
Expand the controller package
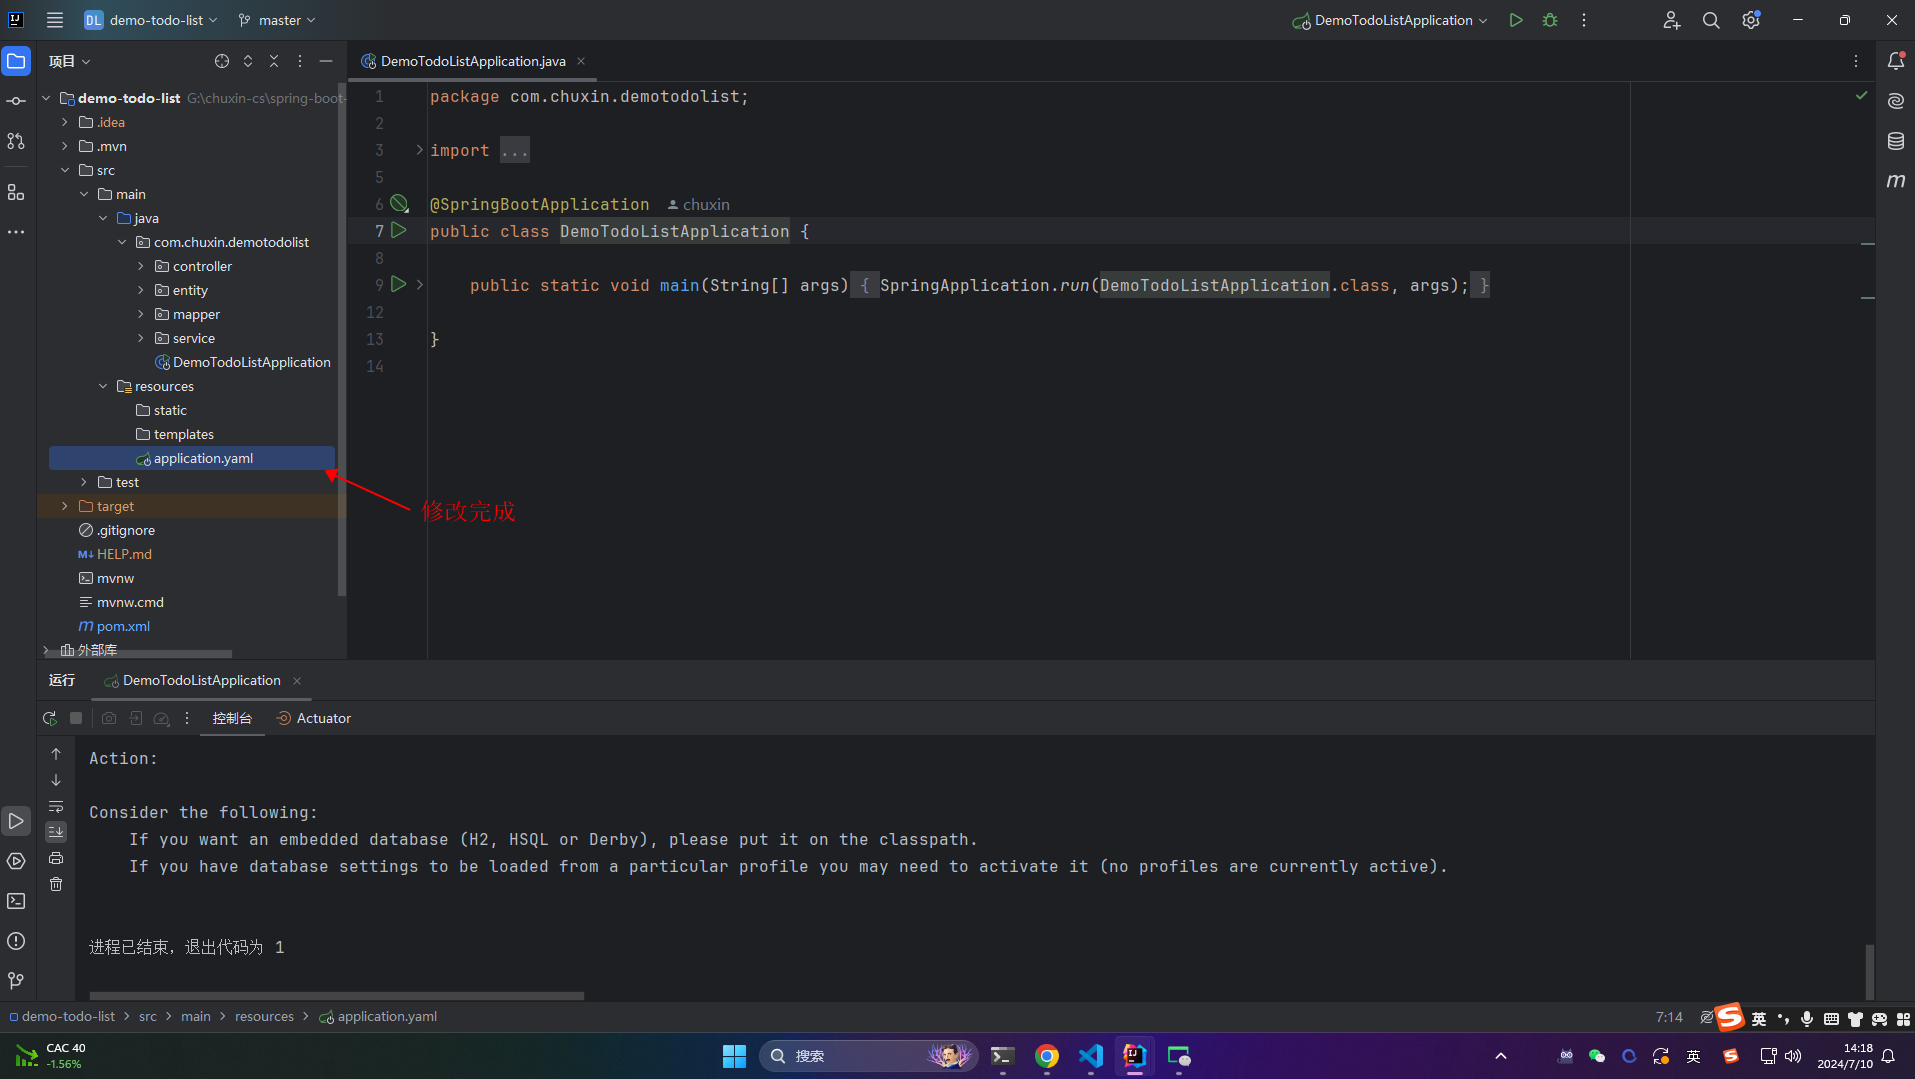click(x=141, y=266)
